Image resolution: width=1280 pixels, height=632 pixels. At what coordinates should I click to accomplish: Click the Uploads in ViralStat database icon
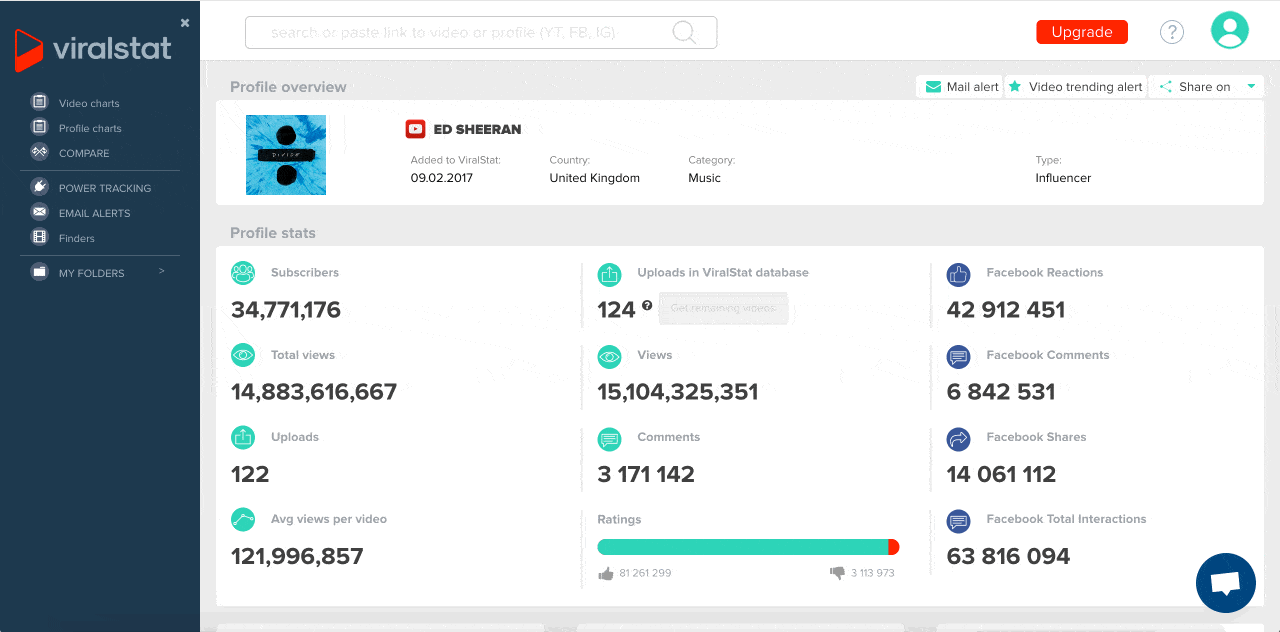(609, 273)
